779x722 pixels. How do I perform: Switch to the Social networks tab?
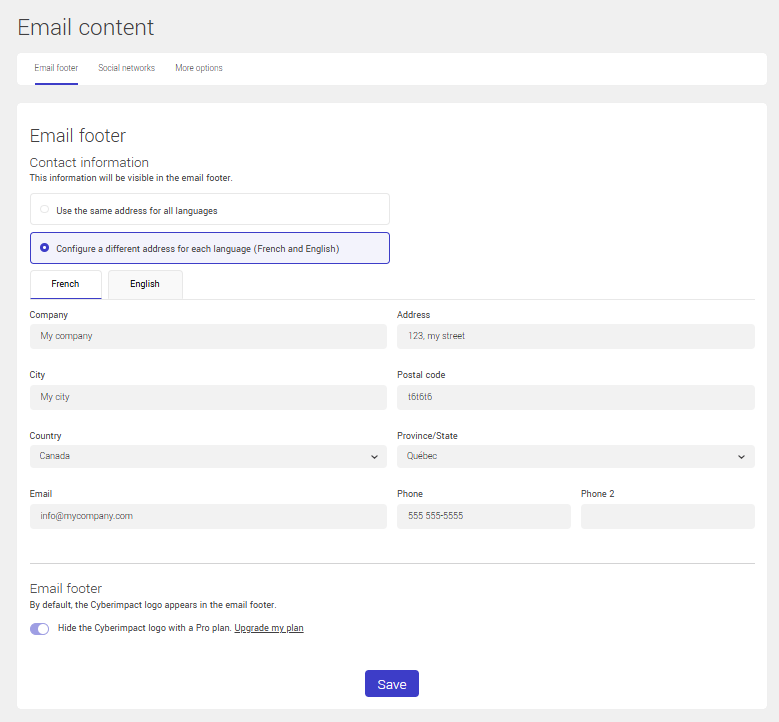[x=127, y=68]
